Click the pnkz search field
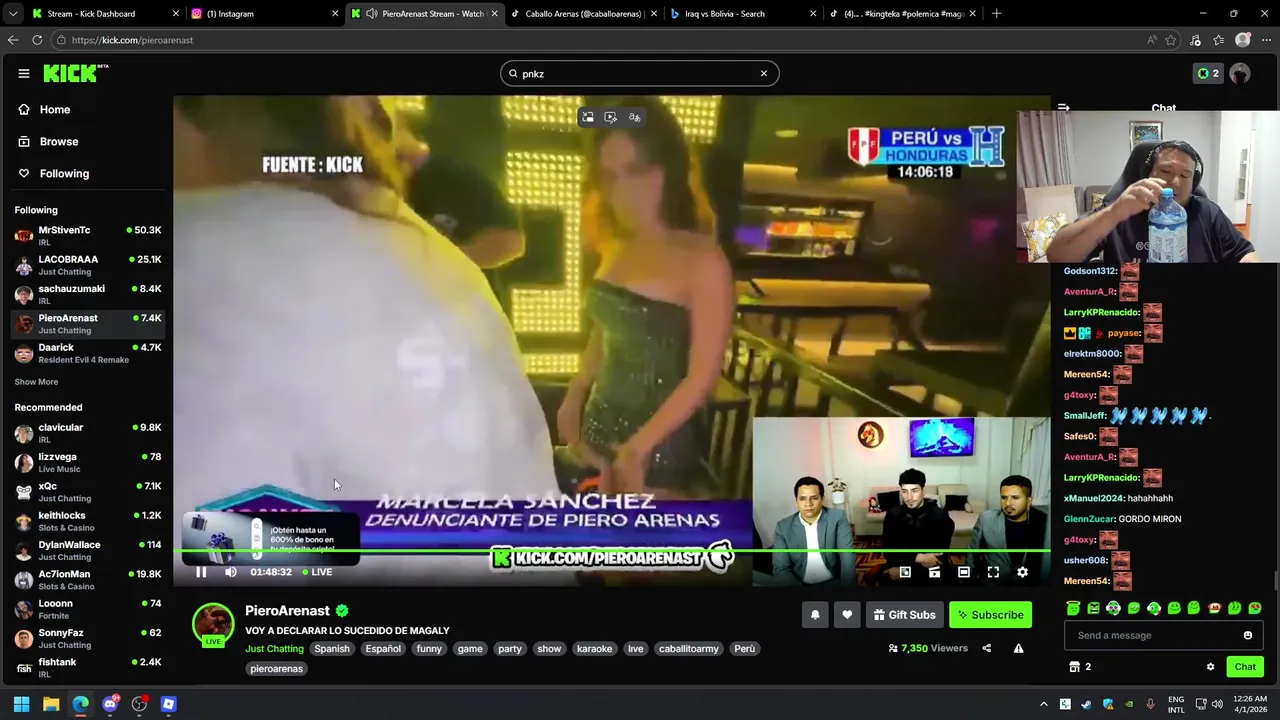 click(639, 73)
